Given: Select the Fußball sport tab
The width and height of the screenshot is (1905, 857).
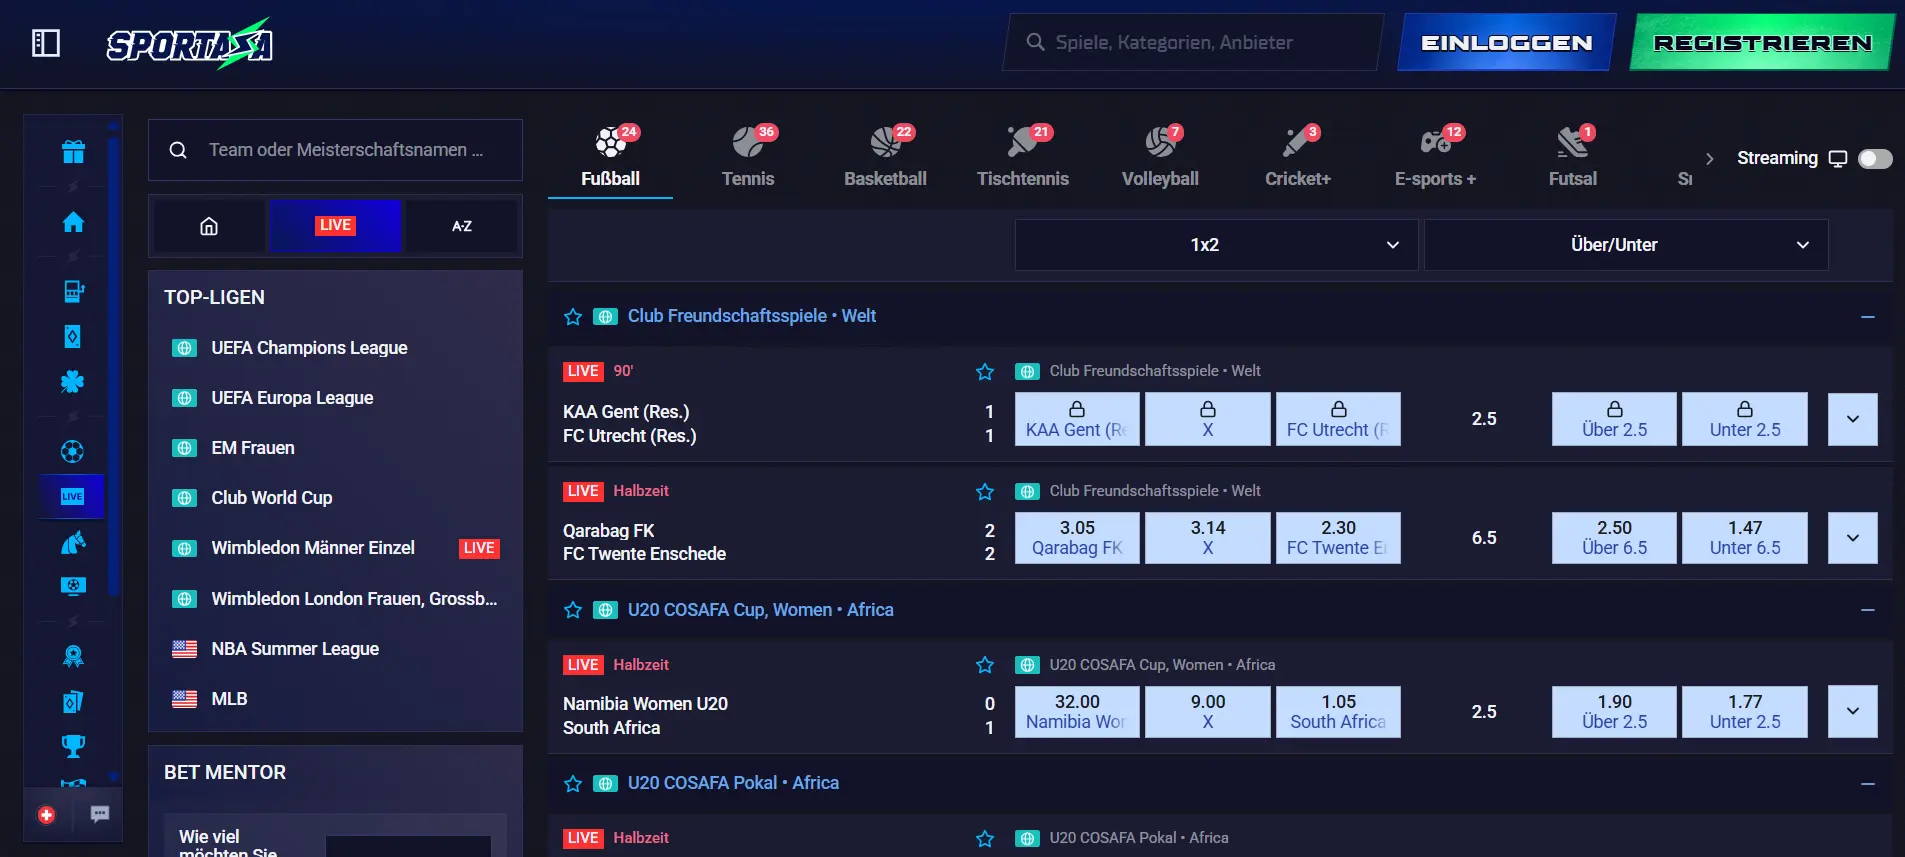Looking at the screenshot, I should (x=610, y=157).
